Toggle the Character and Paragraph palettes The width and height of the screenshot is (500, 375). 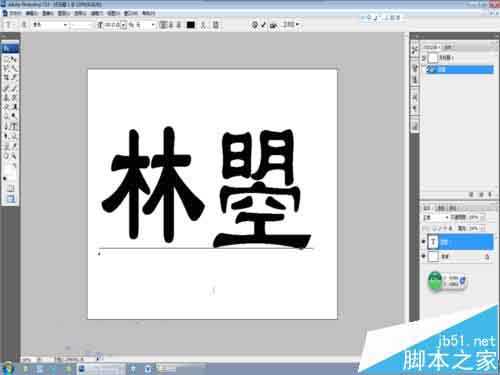[216, 25]
